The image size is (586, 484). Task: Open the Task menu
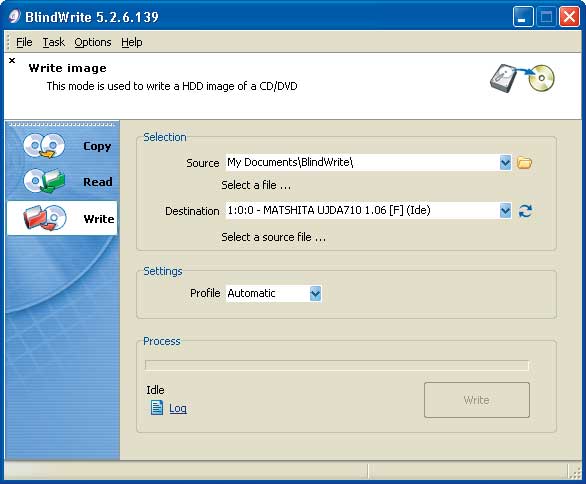[x=54, y=42]
